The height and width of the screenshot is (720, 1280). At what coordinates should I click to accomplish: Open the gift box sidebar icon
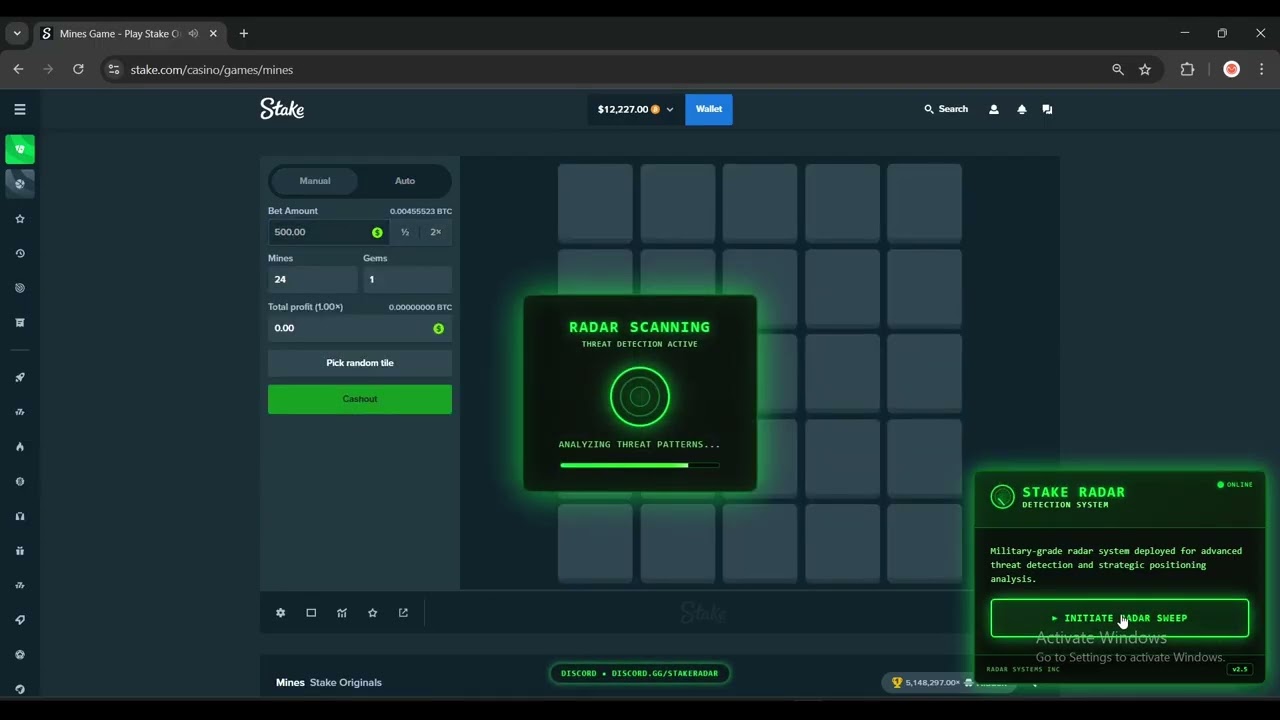(20, 551)
